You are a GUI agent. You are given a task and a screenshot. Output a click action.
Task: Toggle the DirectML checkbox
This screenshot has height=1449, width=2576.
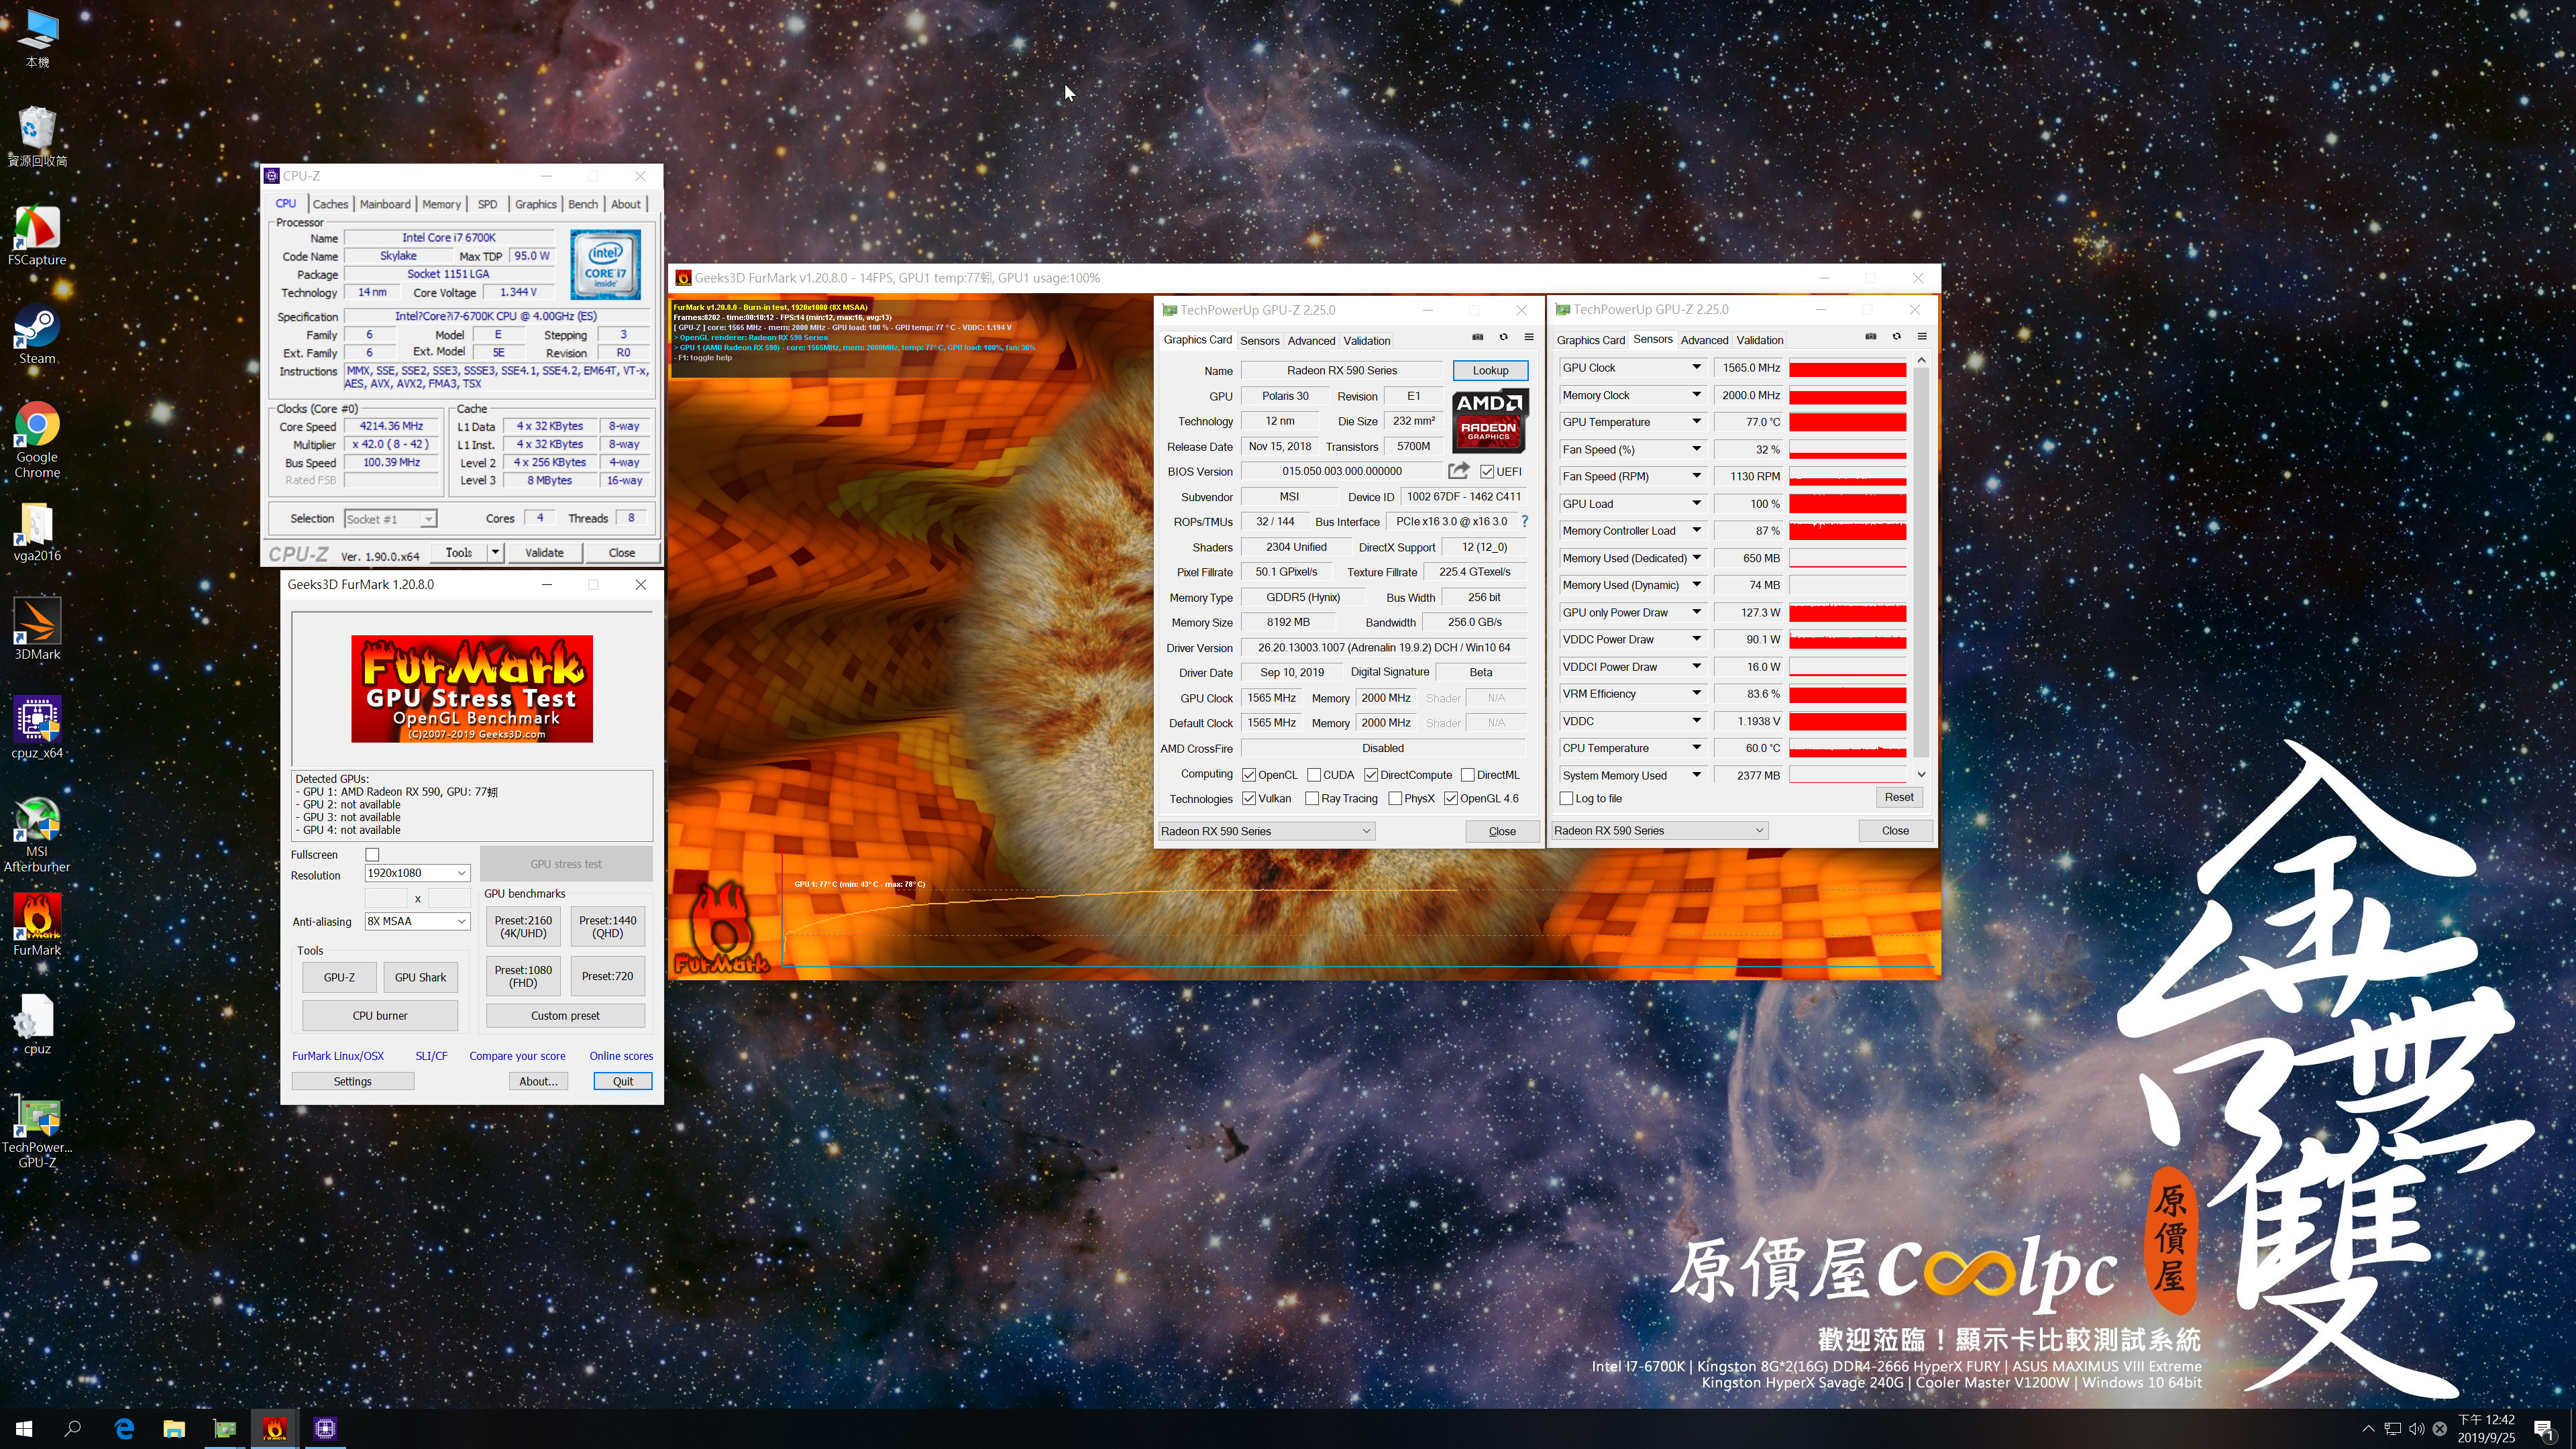click(x=1467, y=775)
